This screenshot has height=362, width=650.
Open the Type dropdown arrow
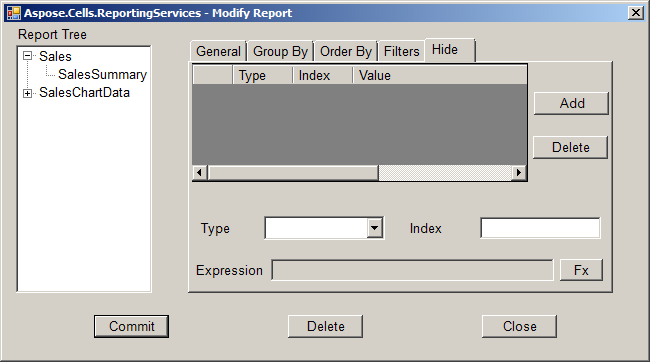[375, 228]
